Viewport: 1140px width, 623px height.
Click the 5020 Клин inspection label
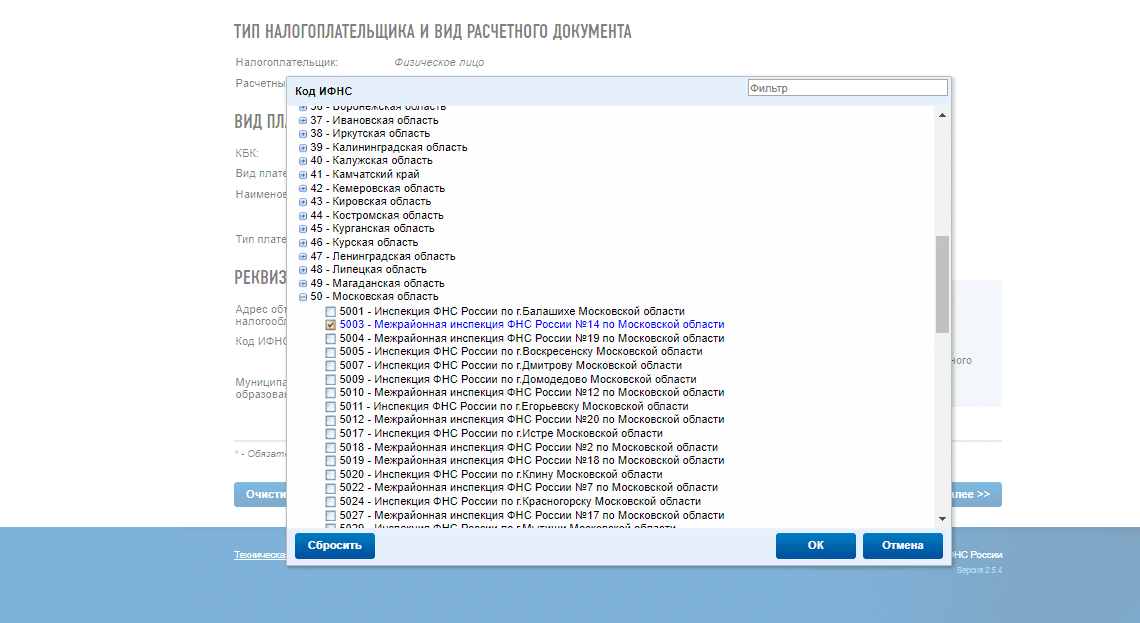point(500,474)
